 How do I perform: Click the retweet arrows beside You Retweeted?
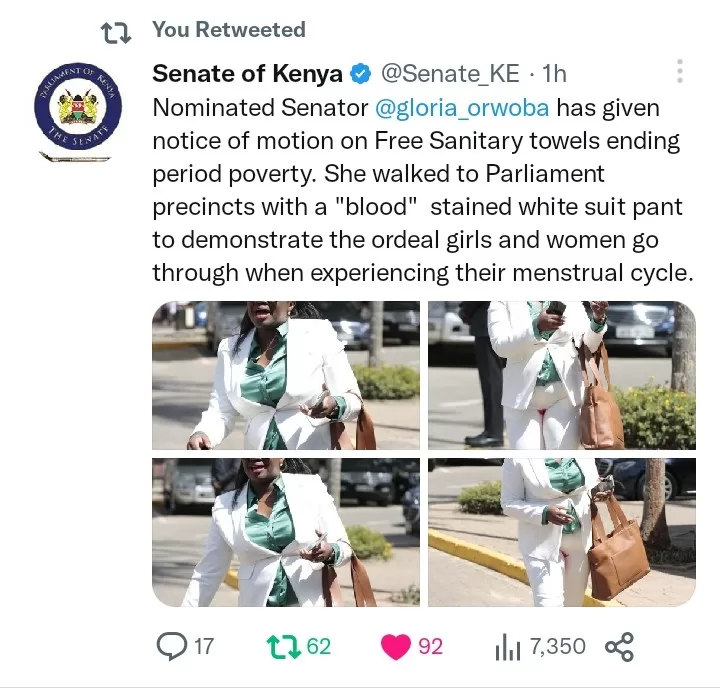pos(116,33)
